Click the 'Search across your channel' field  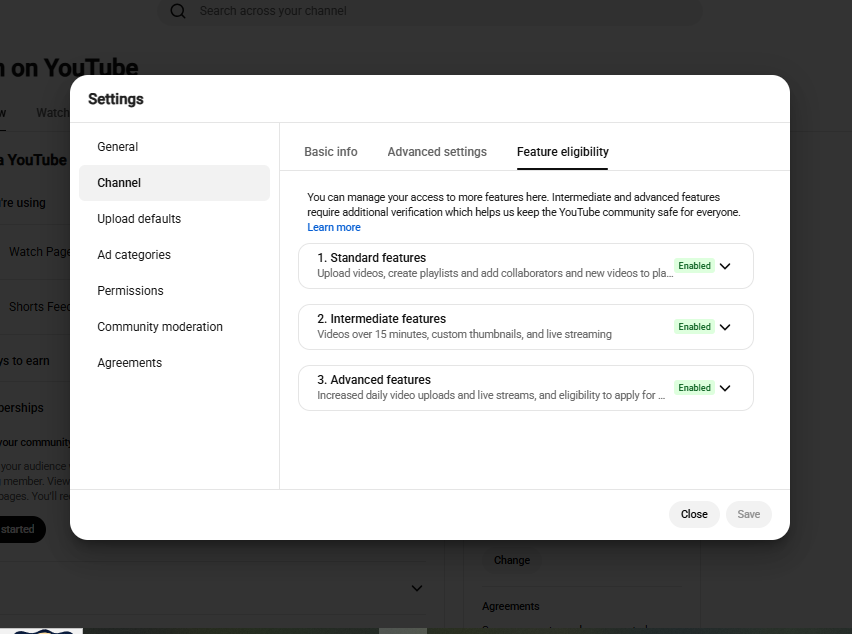tap(429, 11)
